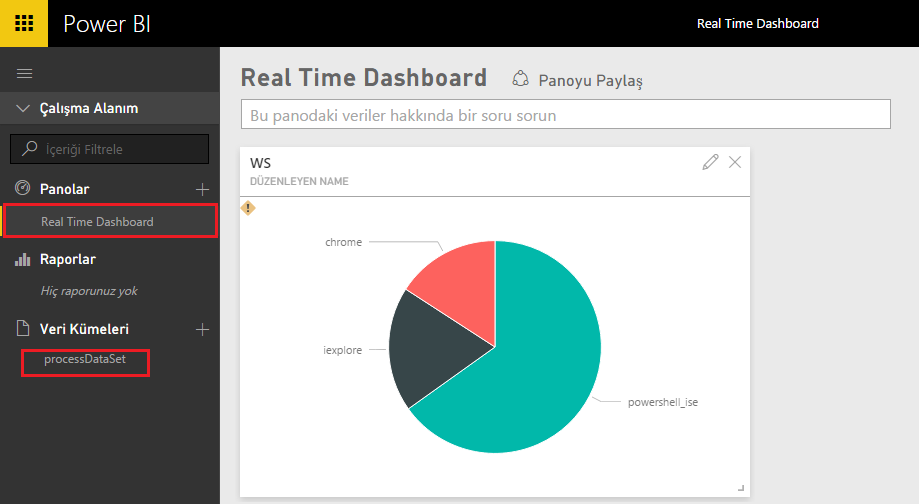Screen dimensions: 919x504
Task: Remove the WS tile with the X icon
Action: 735,162
